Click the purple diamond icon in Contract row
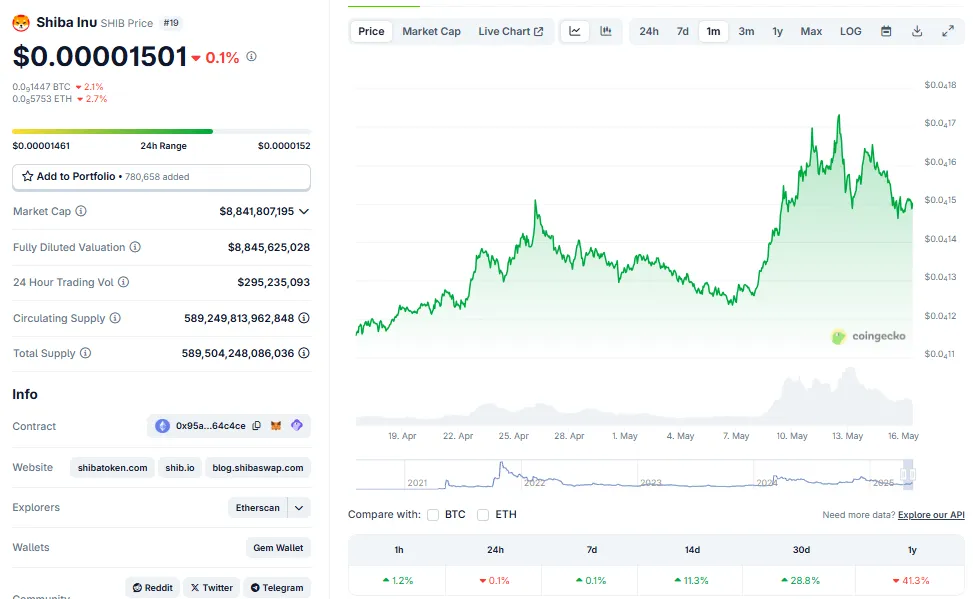 (x=297, y=425)
